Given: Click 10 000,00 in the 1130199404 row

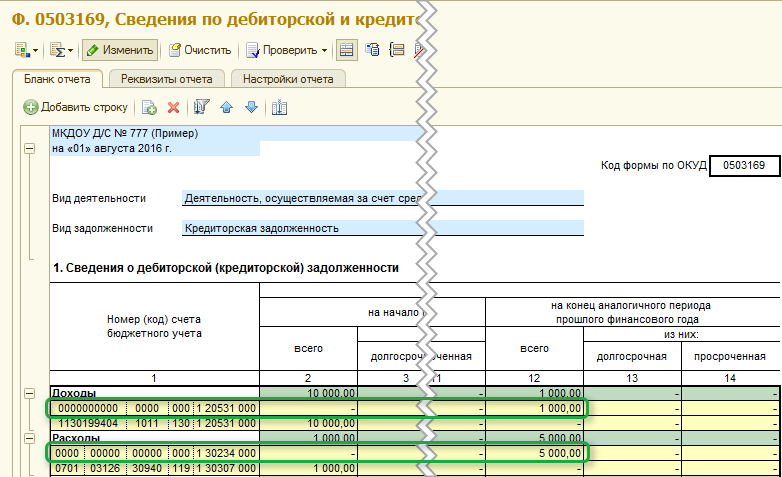Looking at the screenshot, I should [308, 424].
